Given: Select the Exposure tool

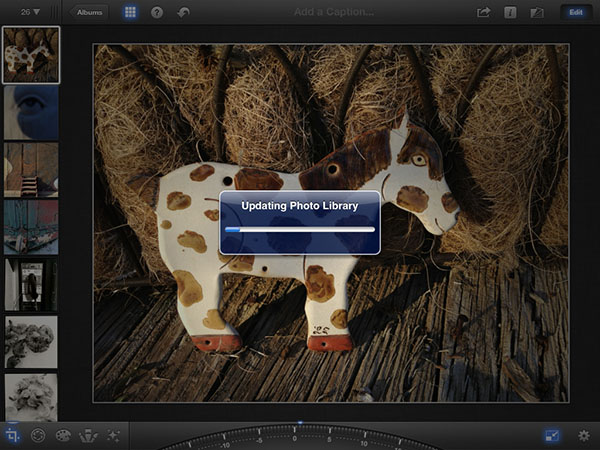Looking at the screenshot, I should (38, 435).
